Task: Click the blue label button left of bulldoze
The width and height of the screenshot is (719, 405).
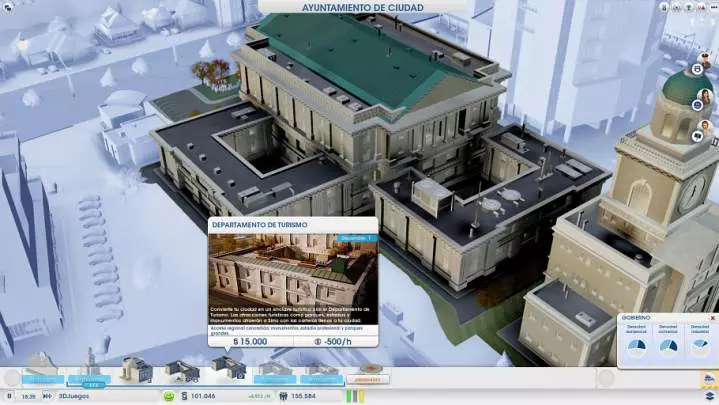Action: pyautogui.click(x=321, y=379)
